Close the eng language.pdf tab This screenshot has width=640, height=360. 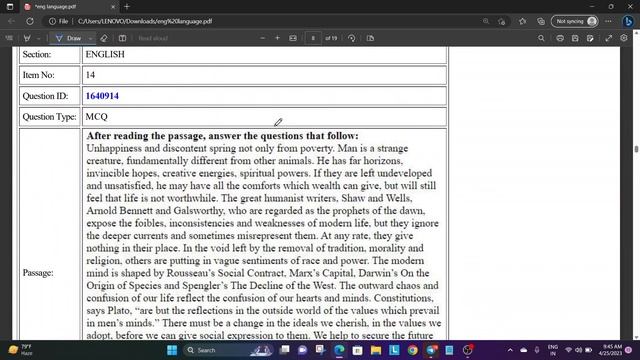tap(113, 7)
